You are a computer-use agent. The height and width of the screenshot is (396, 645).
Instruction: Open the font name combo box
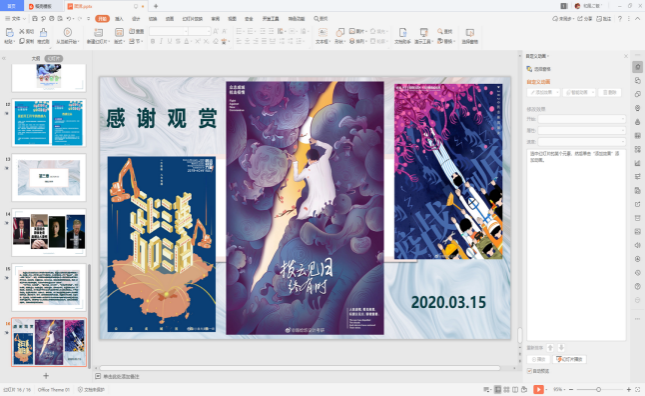(169, 31)
